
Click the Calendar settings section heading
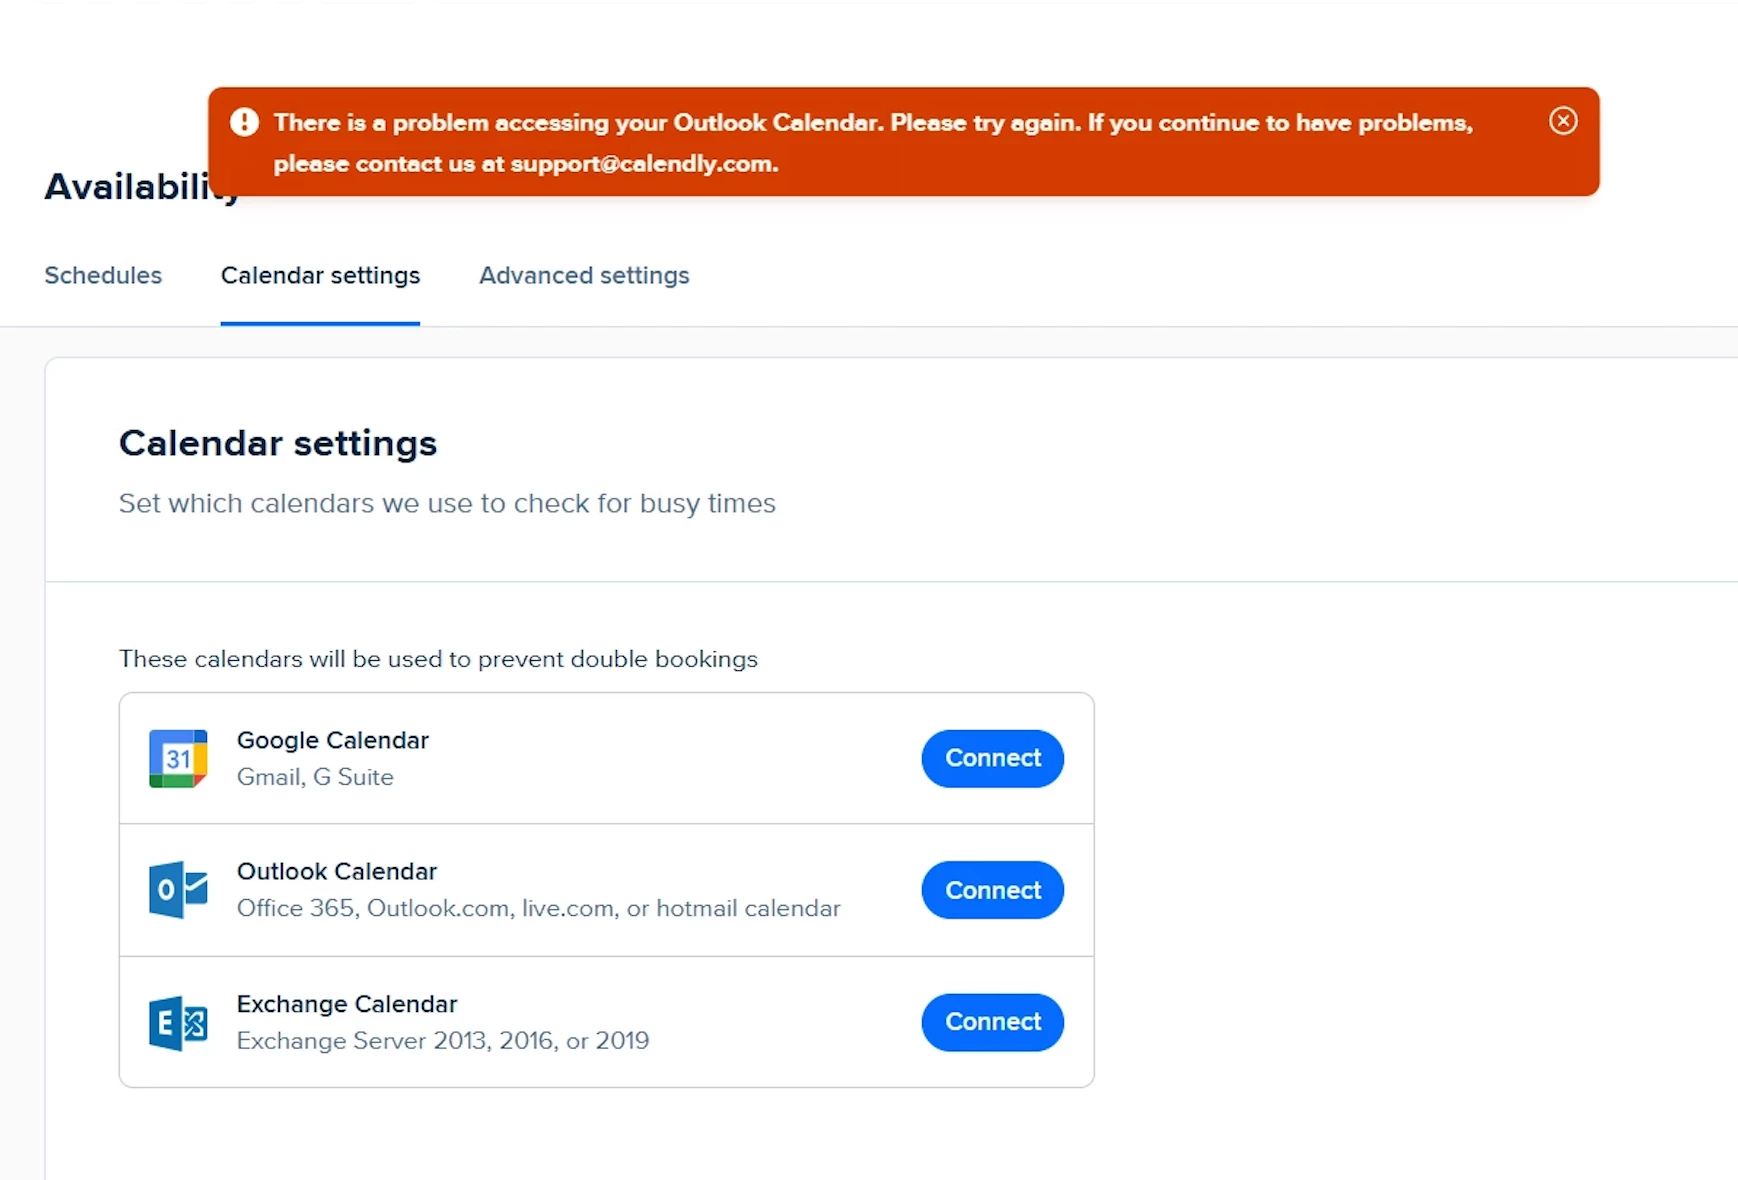[278, 443]
